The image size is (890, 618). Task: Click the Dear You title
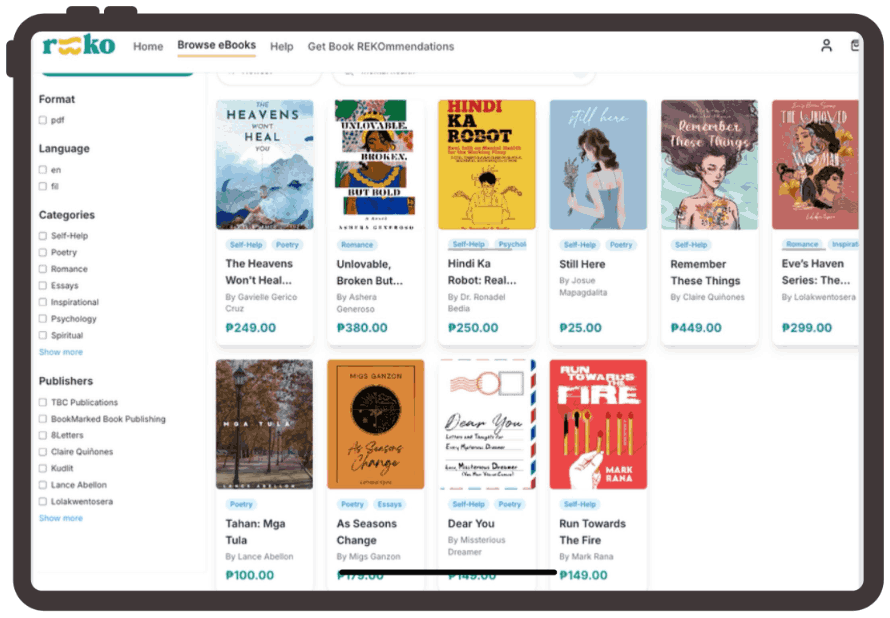(x=471, y=523)
